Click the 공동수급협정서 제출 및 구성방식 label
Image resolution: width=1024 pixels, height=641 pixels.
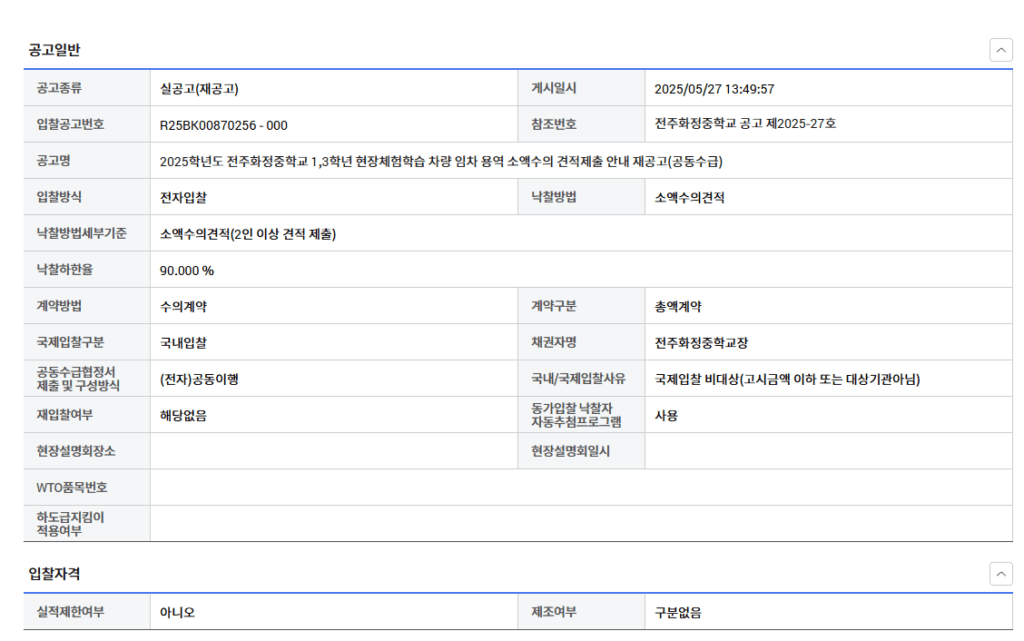[78, 379]
